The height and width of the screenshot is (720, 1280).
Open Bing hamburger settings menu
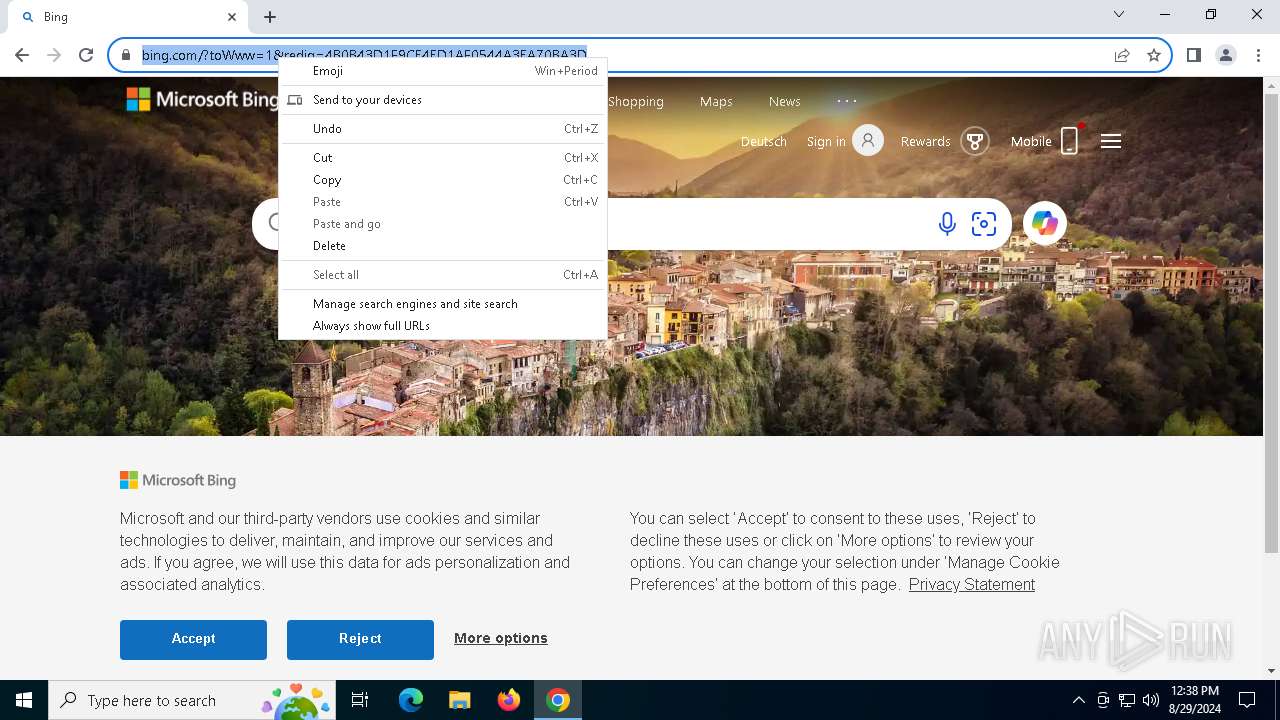click(1111, 141)
